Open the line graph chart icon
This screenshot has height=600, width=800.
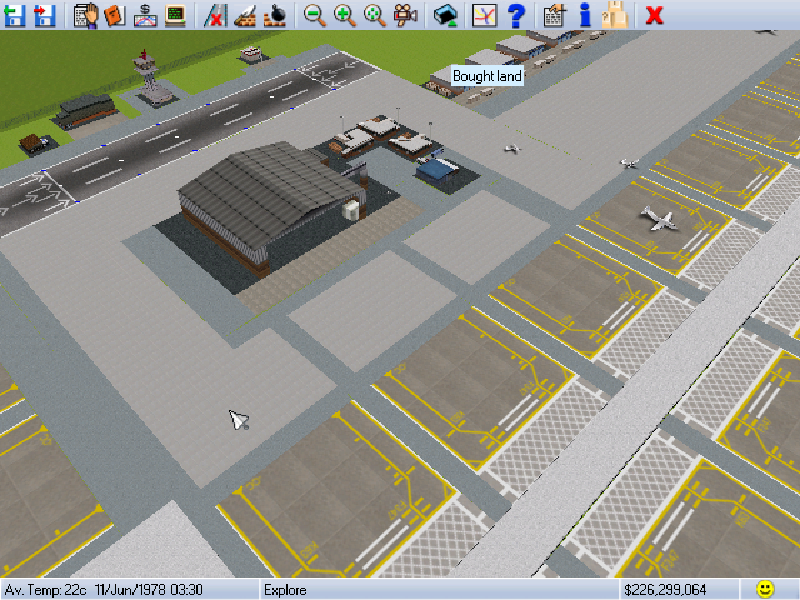(484, 14)
